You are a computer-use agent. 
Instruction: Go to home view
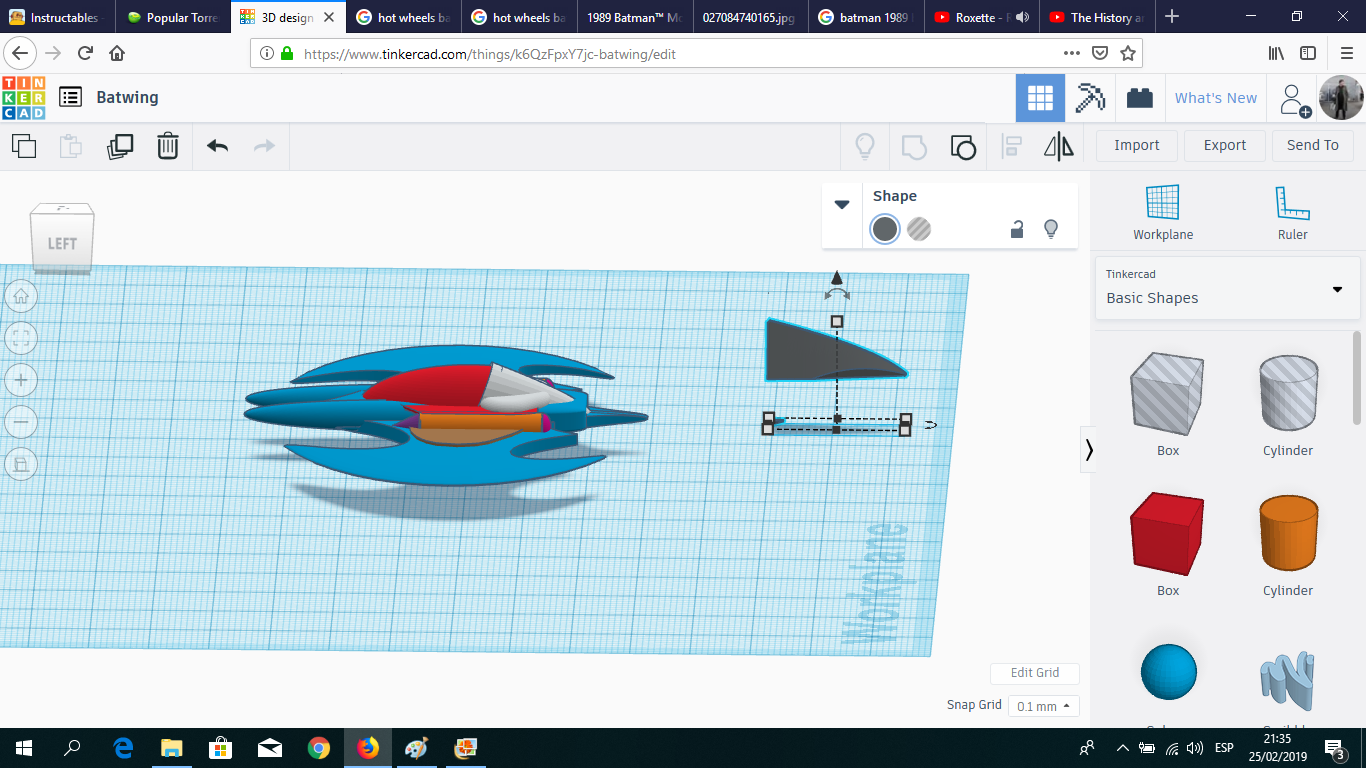(x=22, y=295)
